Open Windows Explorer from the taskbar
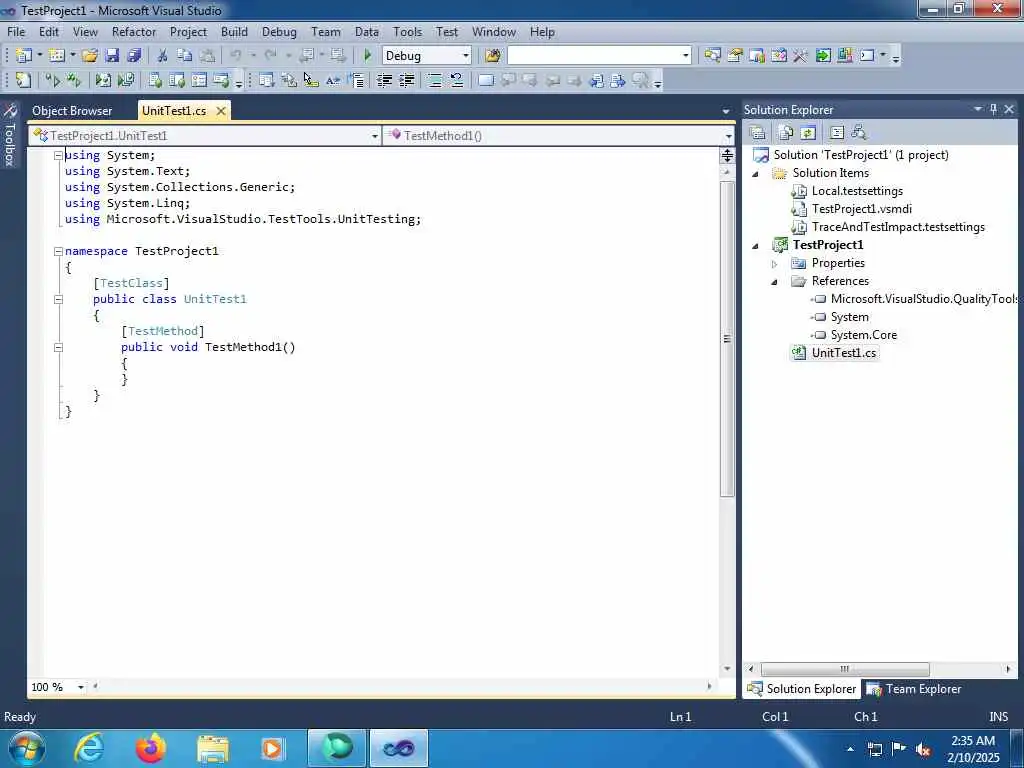The height and width of the screenshot is (768, 1024). click(x=212, y=749)
